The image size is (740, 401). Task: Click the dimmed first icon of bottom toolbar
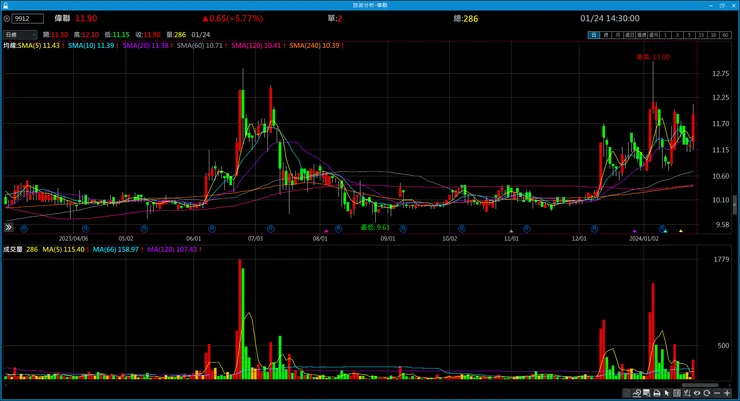pos(627,393)
